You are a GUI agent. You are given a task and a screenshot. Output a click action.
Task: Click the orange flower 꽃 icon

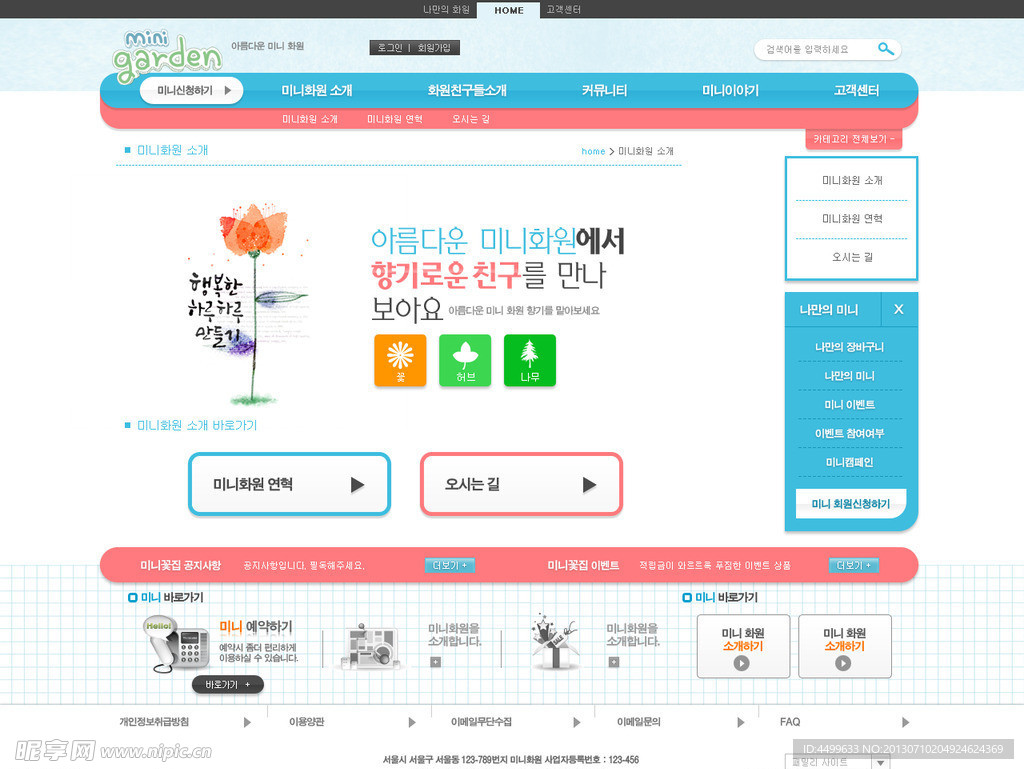click(x=400, y=360)
